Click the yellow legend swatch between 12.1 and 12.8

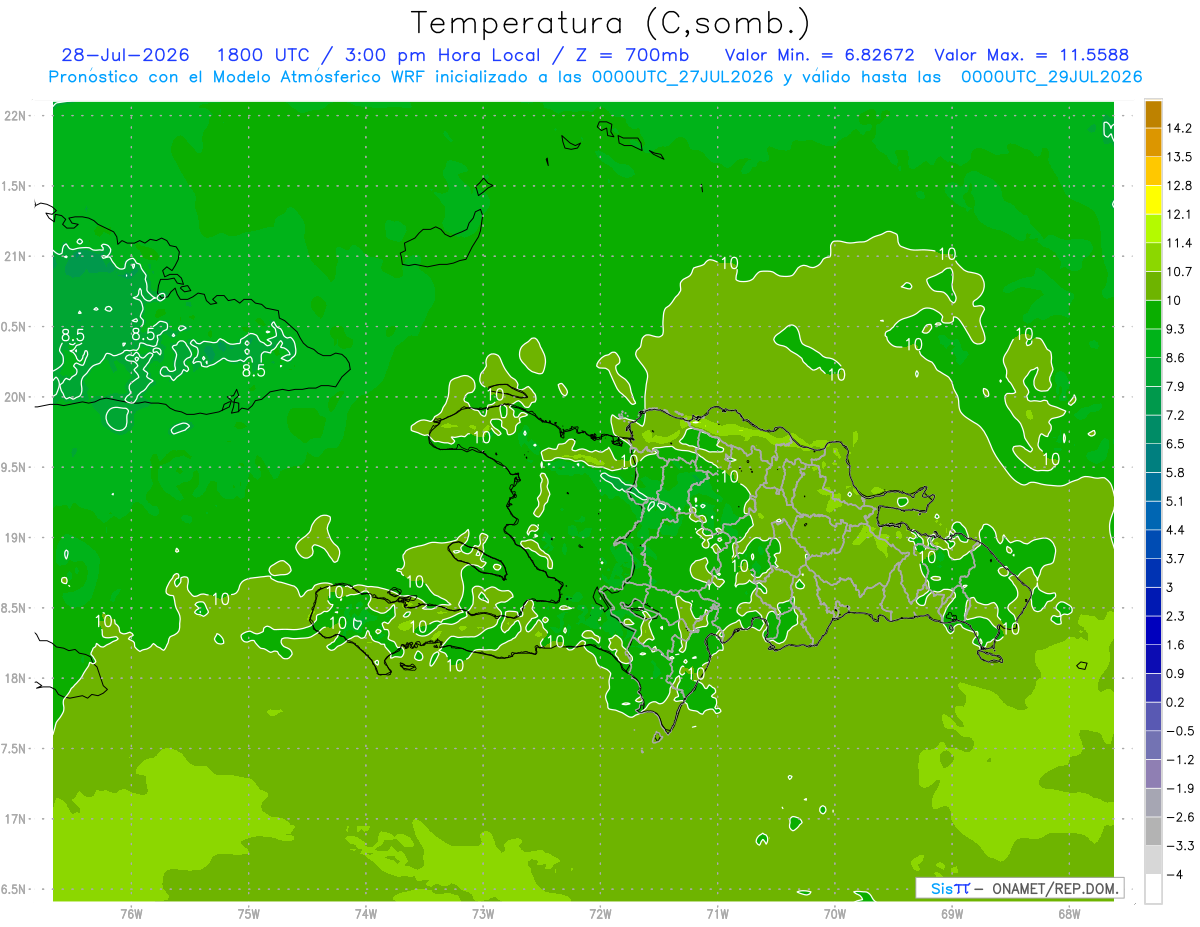1153,198
